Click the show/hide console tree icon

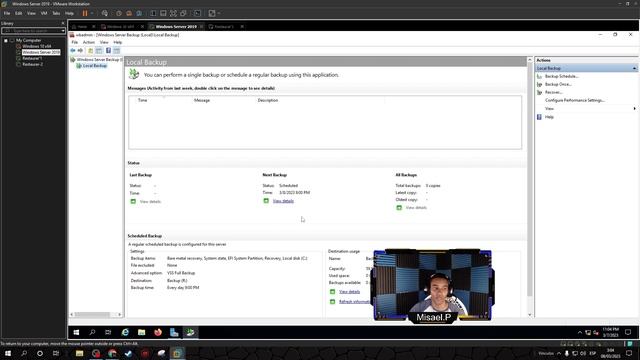(x=99, y=51)
